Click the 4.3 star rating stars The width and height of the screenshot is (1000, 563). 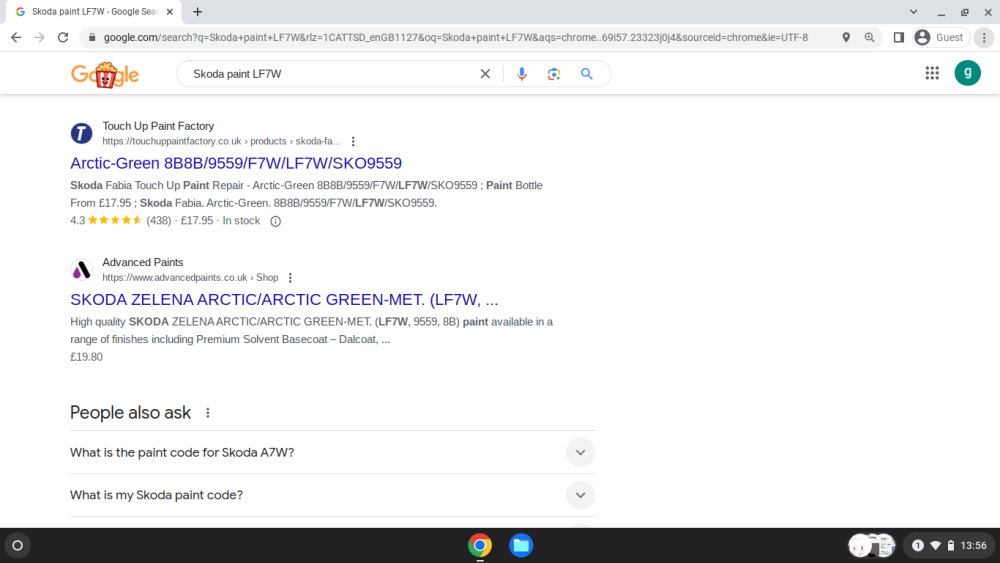115,221
